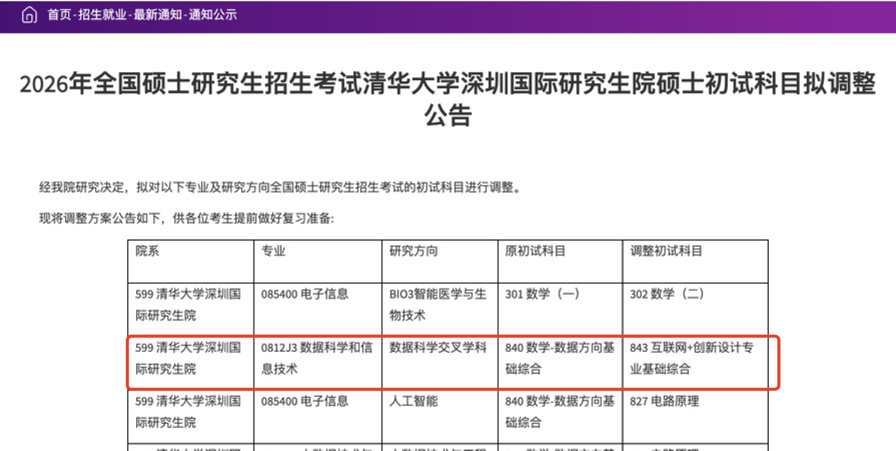This screenshot has height=451, width=896.
Task: Click paragraph beginning 现将调整方案公告如下
Action: (x=186, y=218)
